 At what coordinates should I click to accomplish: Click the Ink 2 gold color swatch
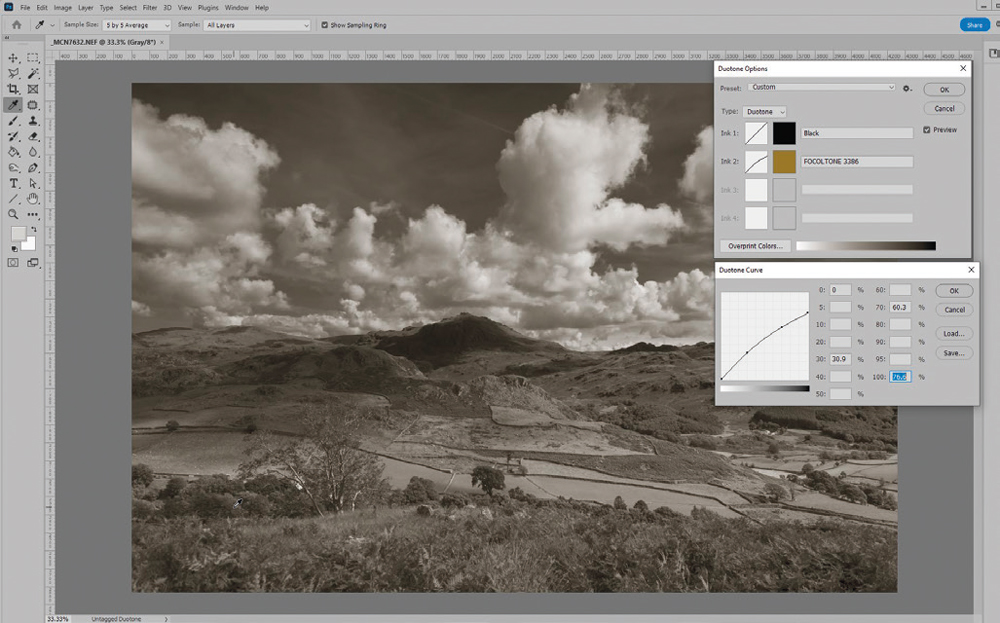tap(784, 162)
